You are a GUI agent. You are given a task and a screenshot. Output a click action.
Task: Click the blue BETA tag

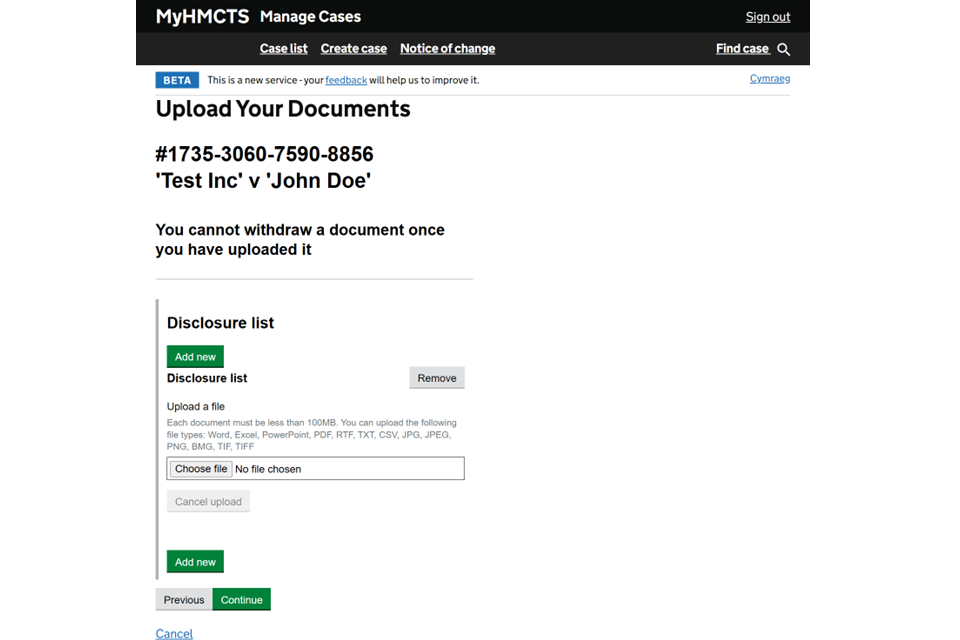(x=177, y=80)
